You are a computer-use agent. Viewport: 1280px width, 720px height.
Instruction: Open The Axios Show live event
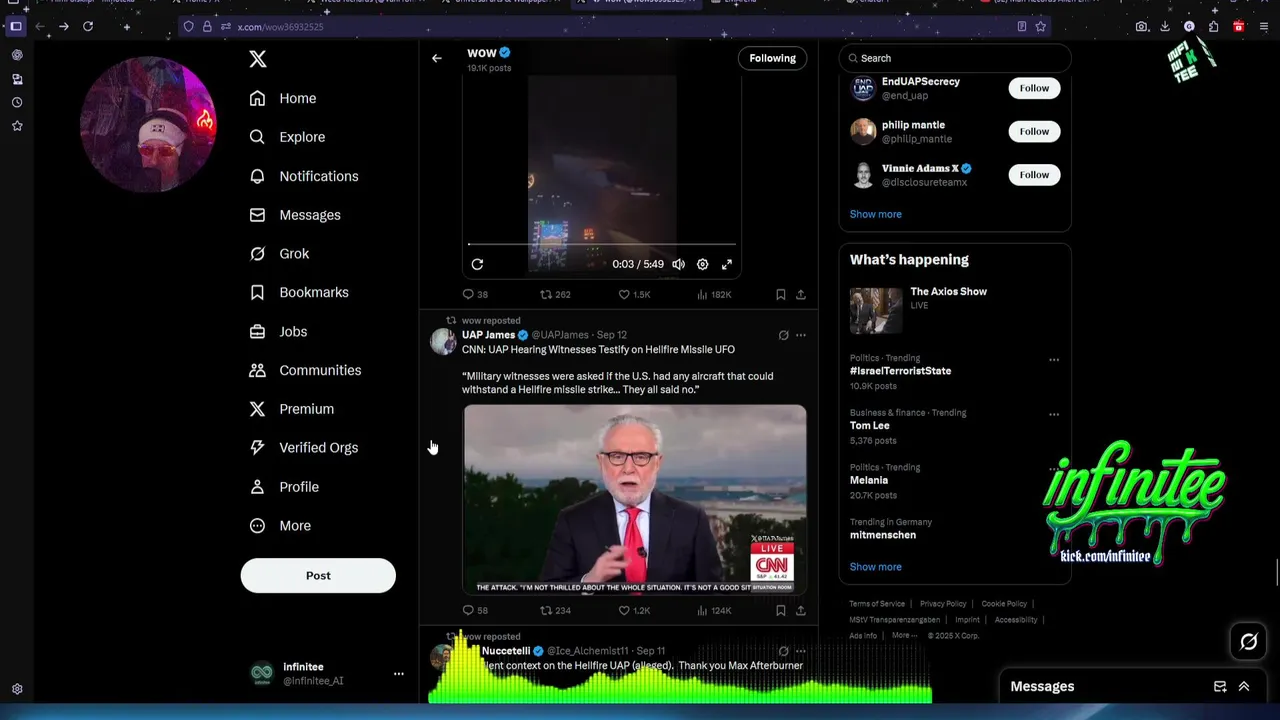coord(955,310)
